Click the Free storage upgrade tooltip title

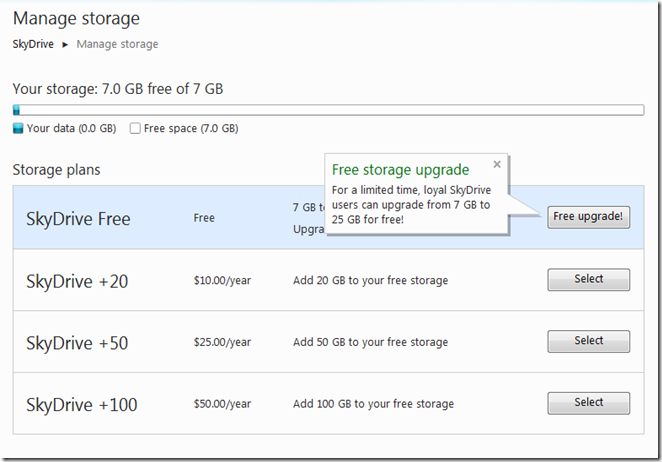[400, 170]
